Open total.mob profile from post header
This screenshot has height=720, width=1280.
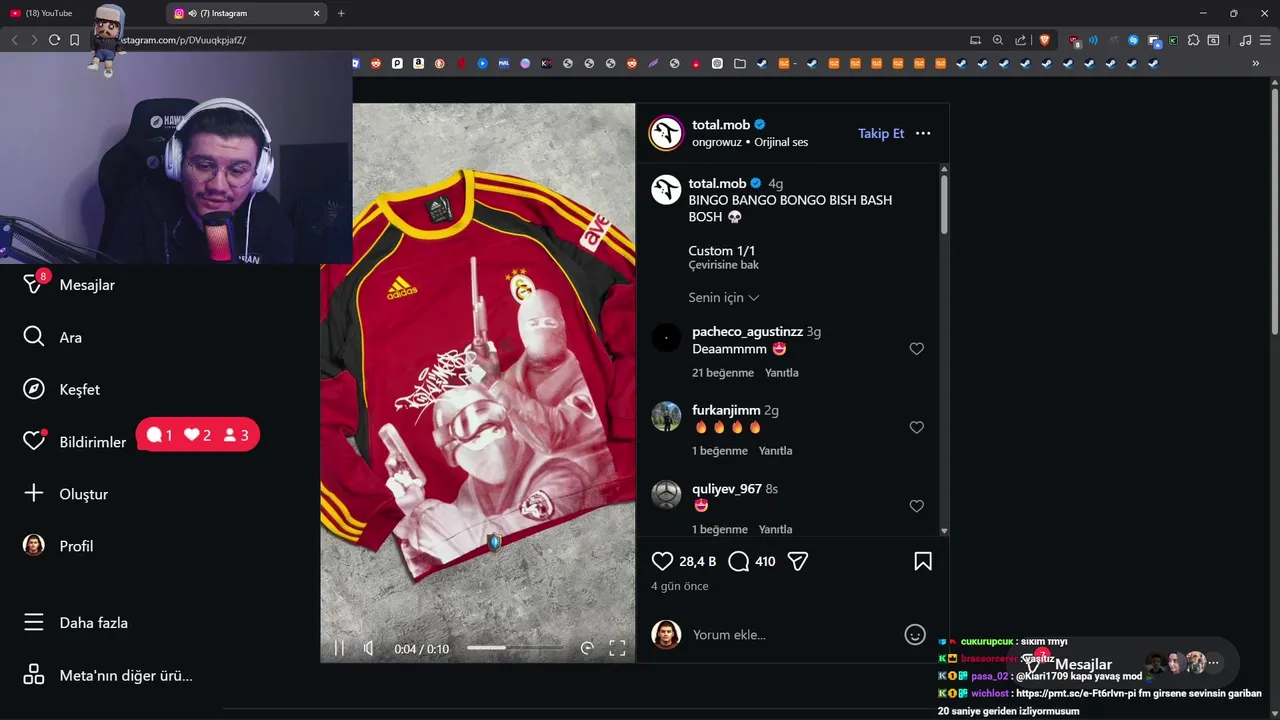pos(721,125)
